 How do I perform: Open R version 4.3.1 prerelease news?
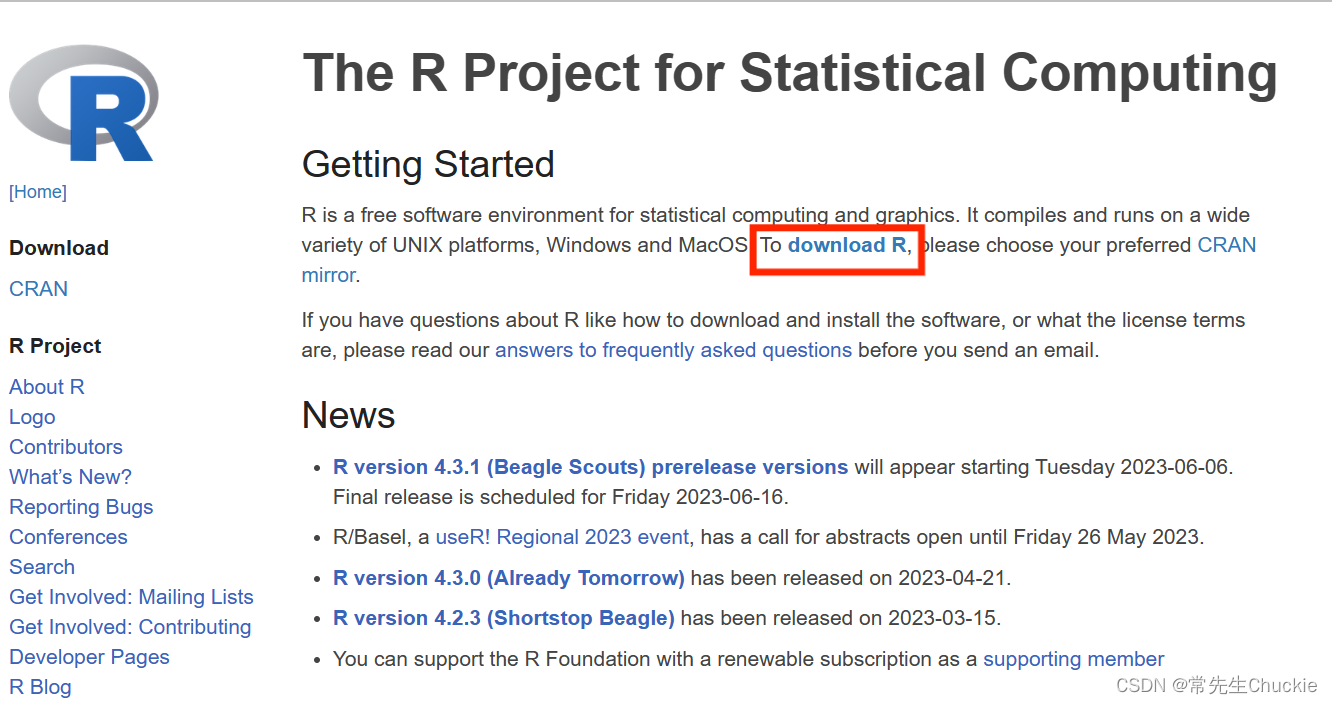590,467
